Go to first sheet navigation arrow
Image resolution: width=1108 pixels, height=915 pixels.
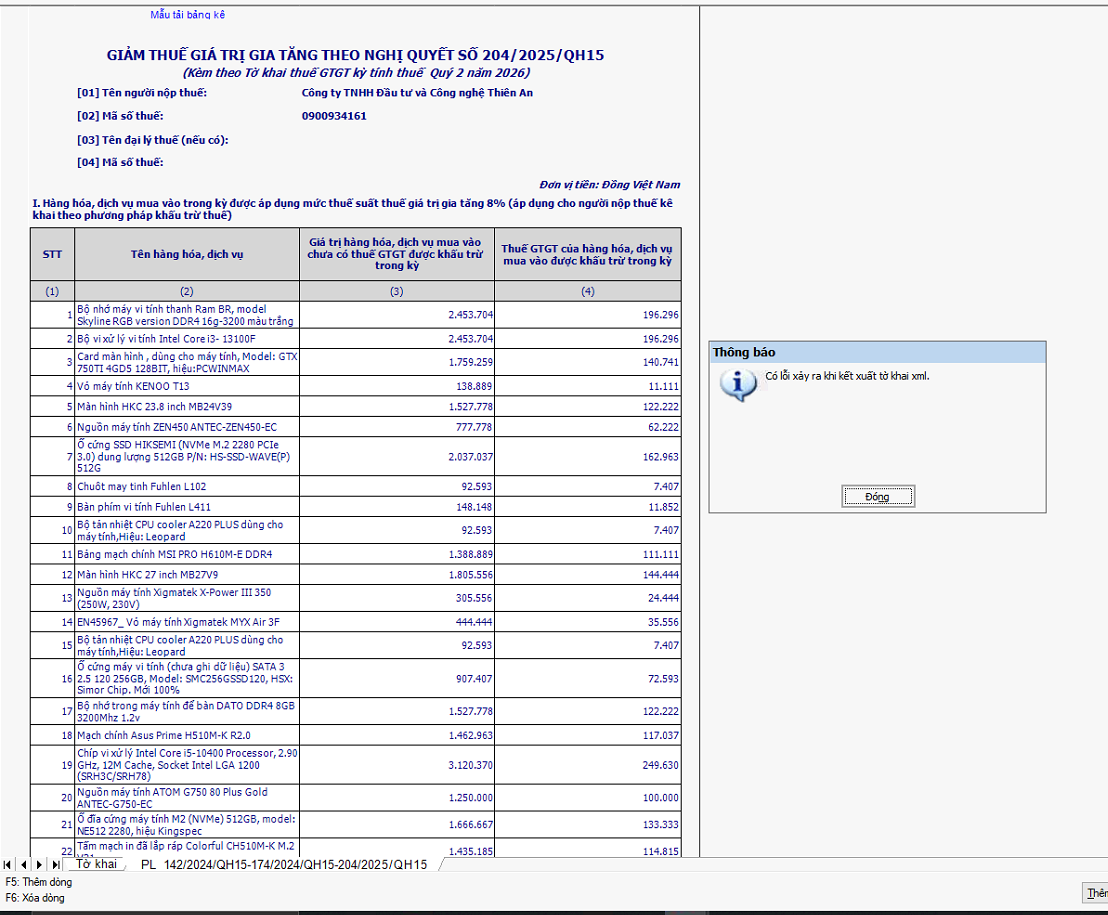point(8,865)
